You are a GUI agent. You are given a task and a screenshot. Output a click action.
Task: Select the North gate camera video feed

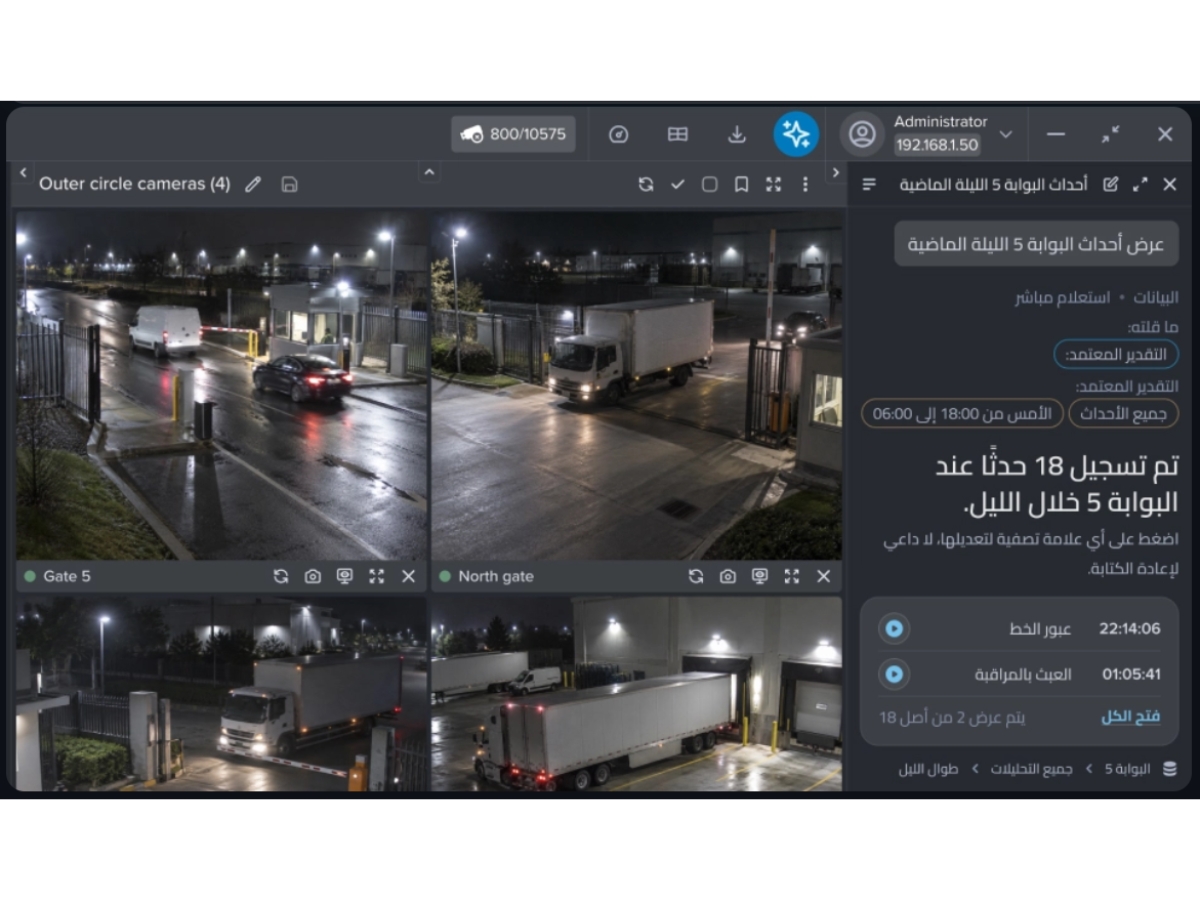[636, 385]
